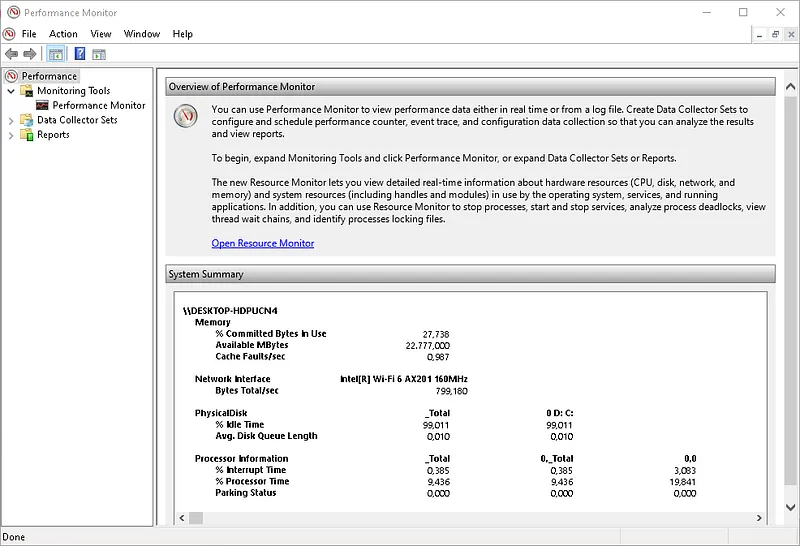Close the inner MDI child window

791,34
